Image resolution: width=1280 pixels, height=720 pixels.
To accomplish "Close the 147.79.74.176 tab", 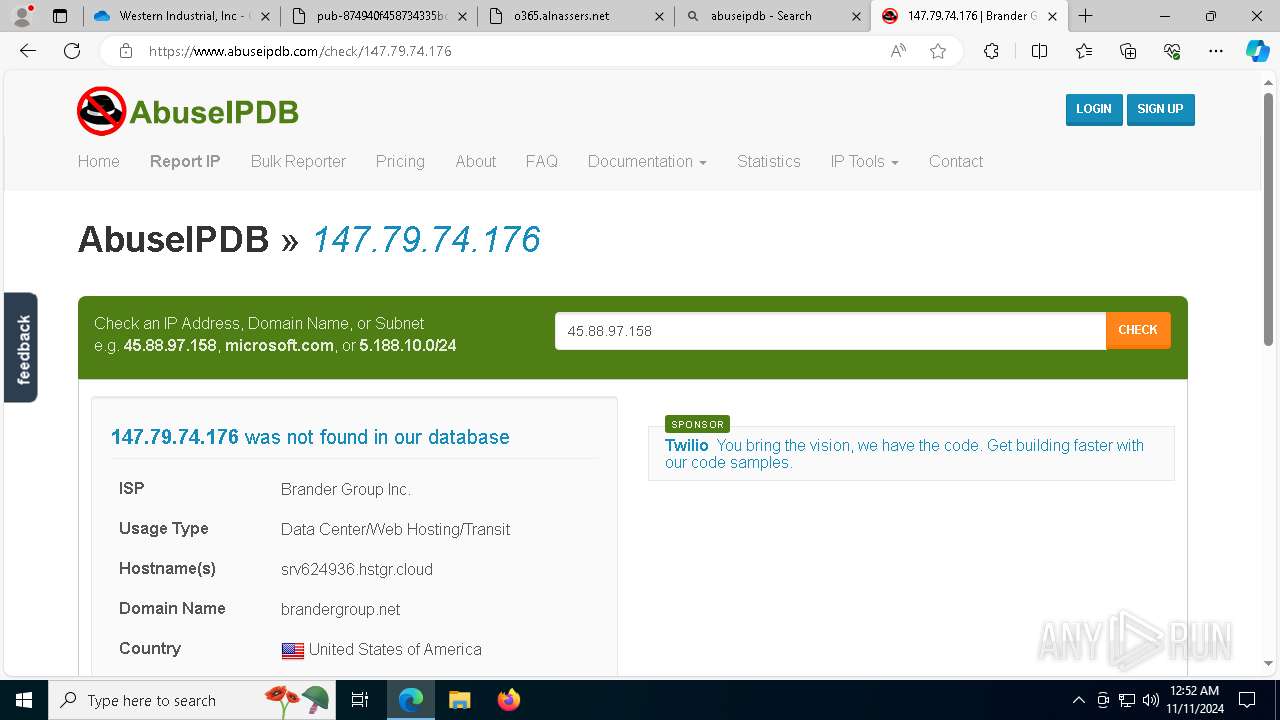I will coord(1052,16).
